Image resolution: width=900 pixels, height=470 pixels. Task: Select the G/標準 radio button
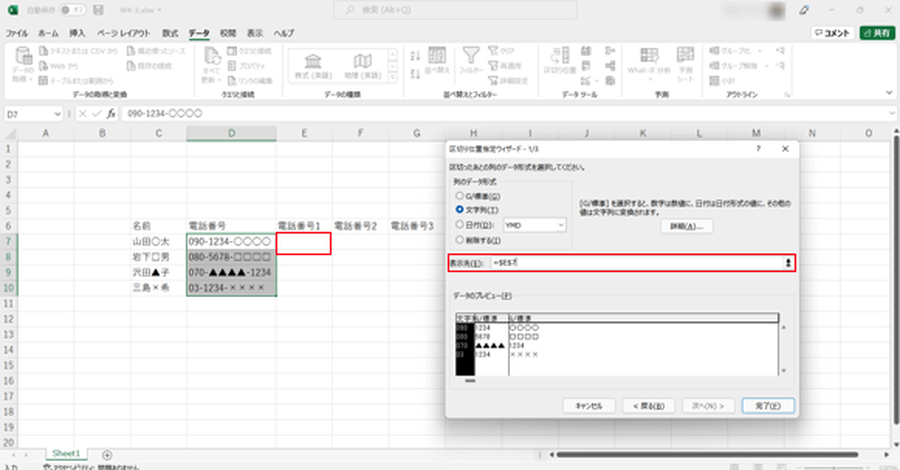(x=460, y=197)
